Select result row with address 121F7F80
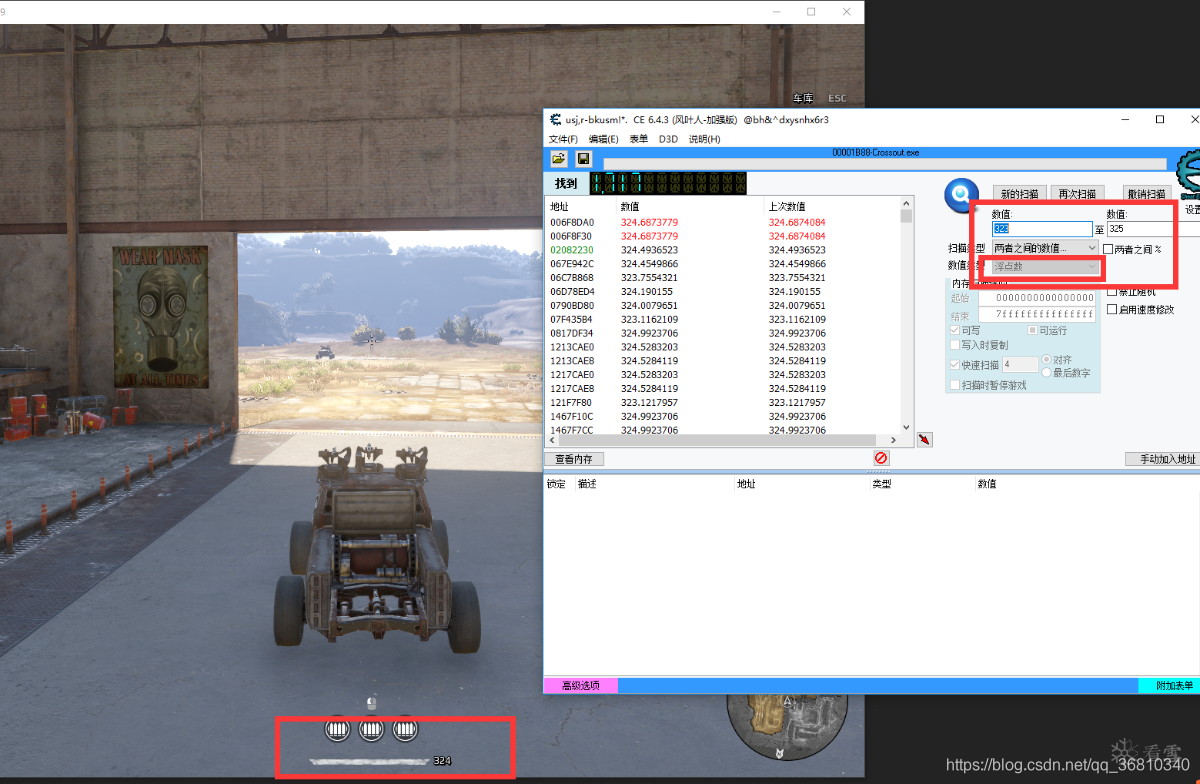Screen dimensions: 1200x784 (x=722, y=402)
